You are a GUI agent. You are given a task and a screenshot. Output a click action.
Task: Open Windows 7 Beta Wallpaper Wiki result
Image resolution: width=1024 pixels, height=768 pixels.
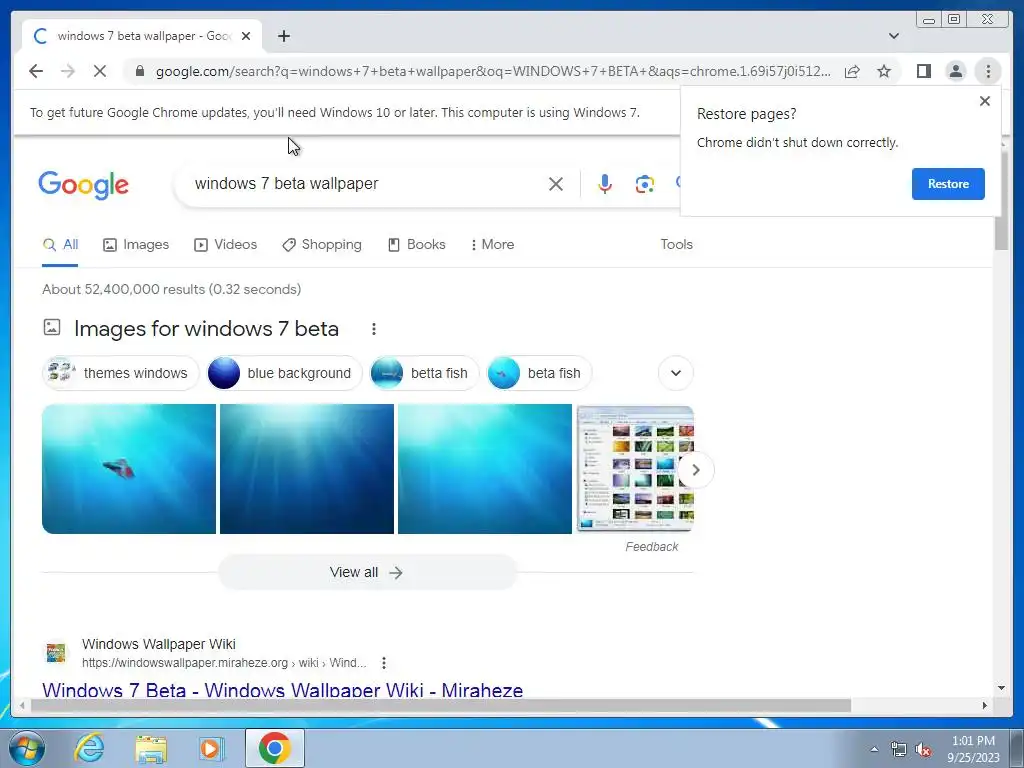pos(282,690)
